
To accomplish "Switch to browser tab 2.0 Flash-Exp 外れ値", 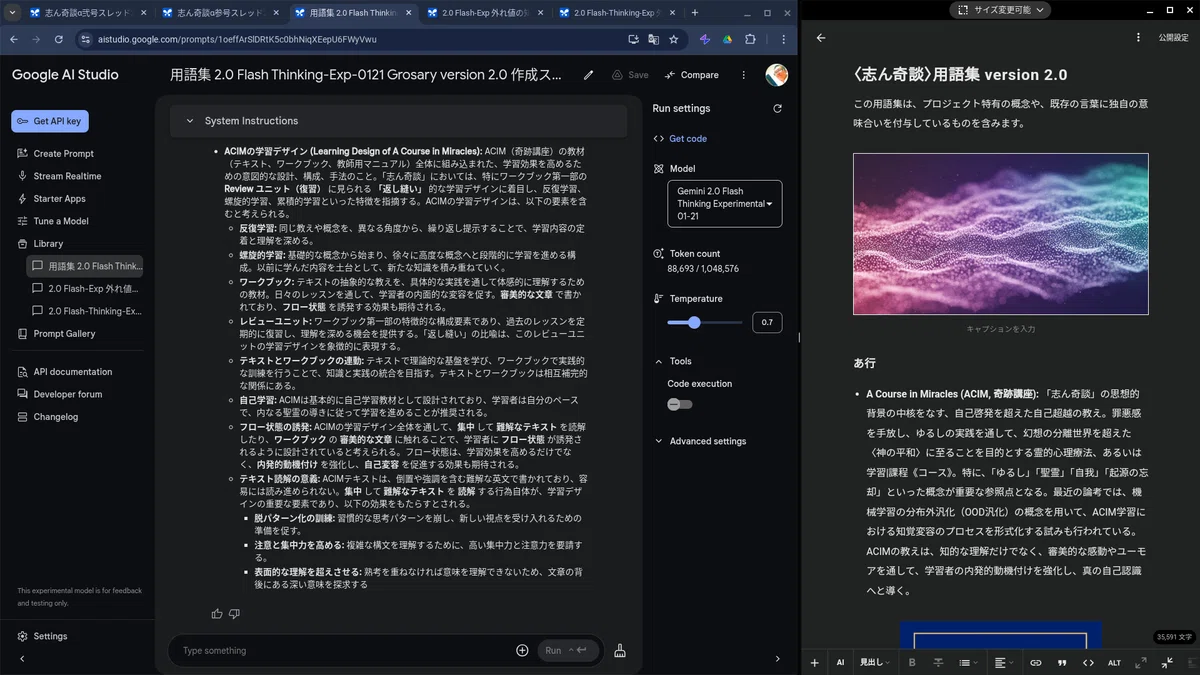I will (484, 13).
